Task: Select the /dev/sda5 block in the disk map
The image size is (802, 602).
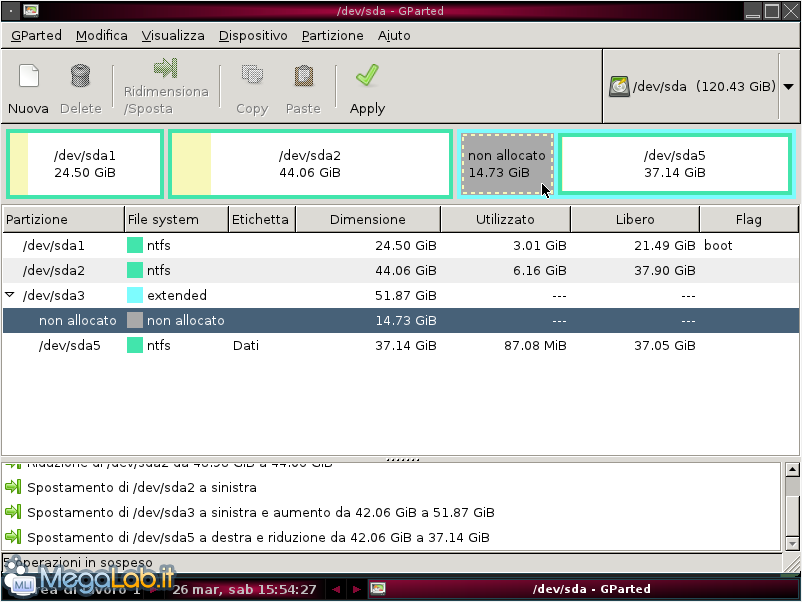Action: click(675, 164)
